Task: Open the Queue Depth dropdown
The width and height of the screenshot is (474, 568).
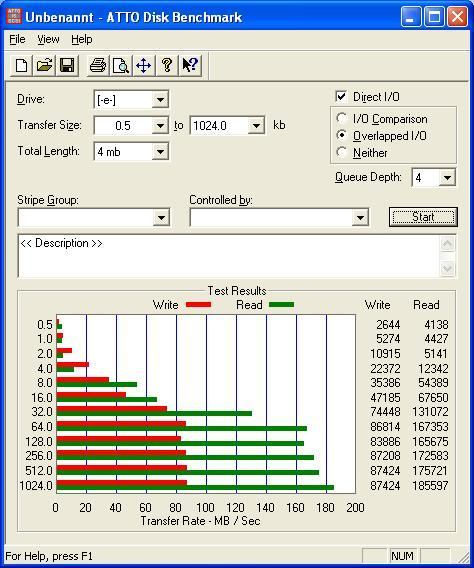Action: [x=447, y=178]
